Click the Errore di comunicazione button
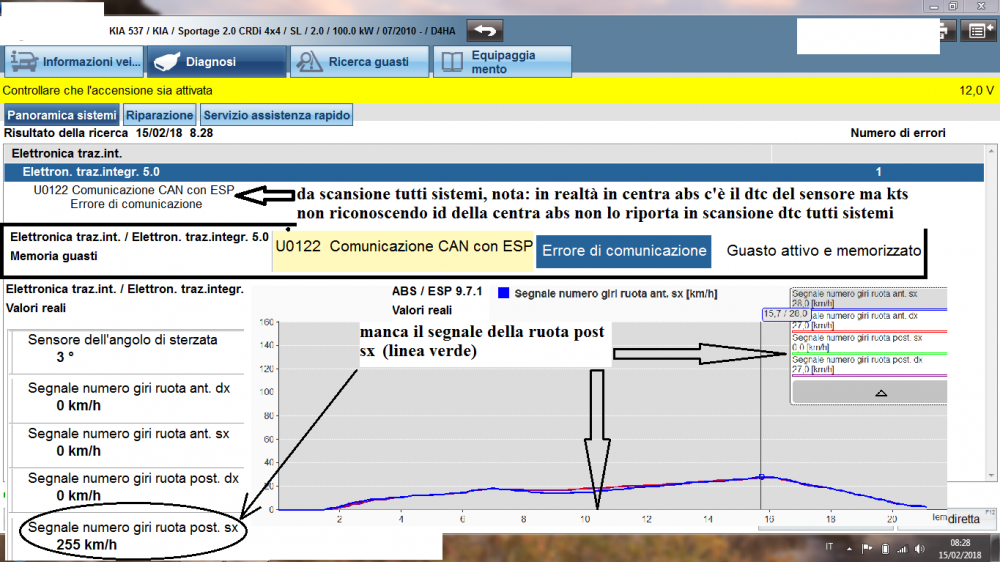 point(623,251)
